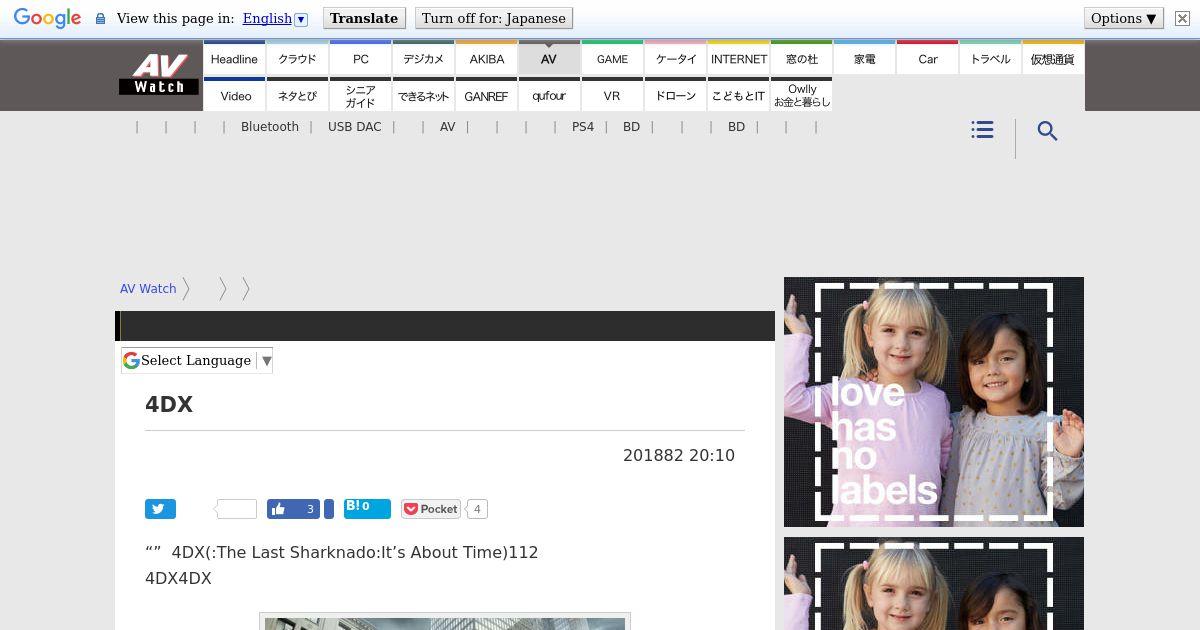Open the Select Language dropdown
The image size is (1200, 630).
coord(197,360)
